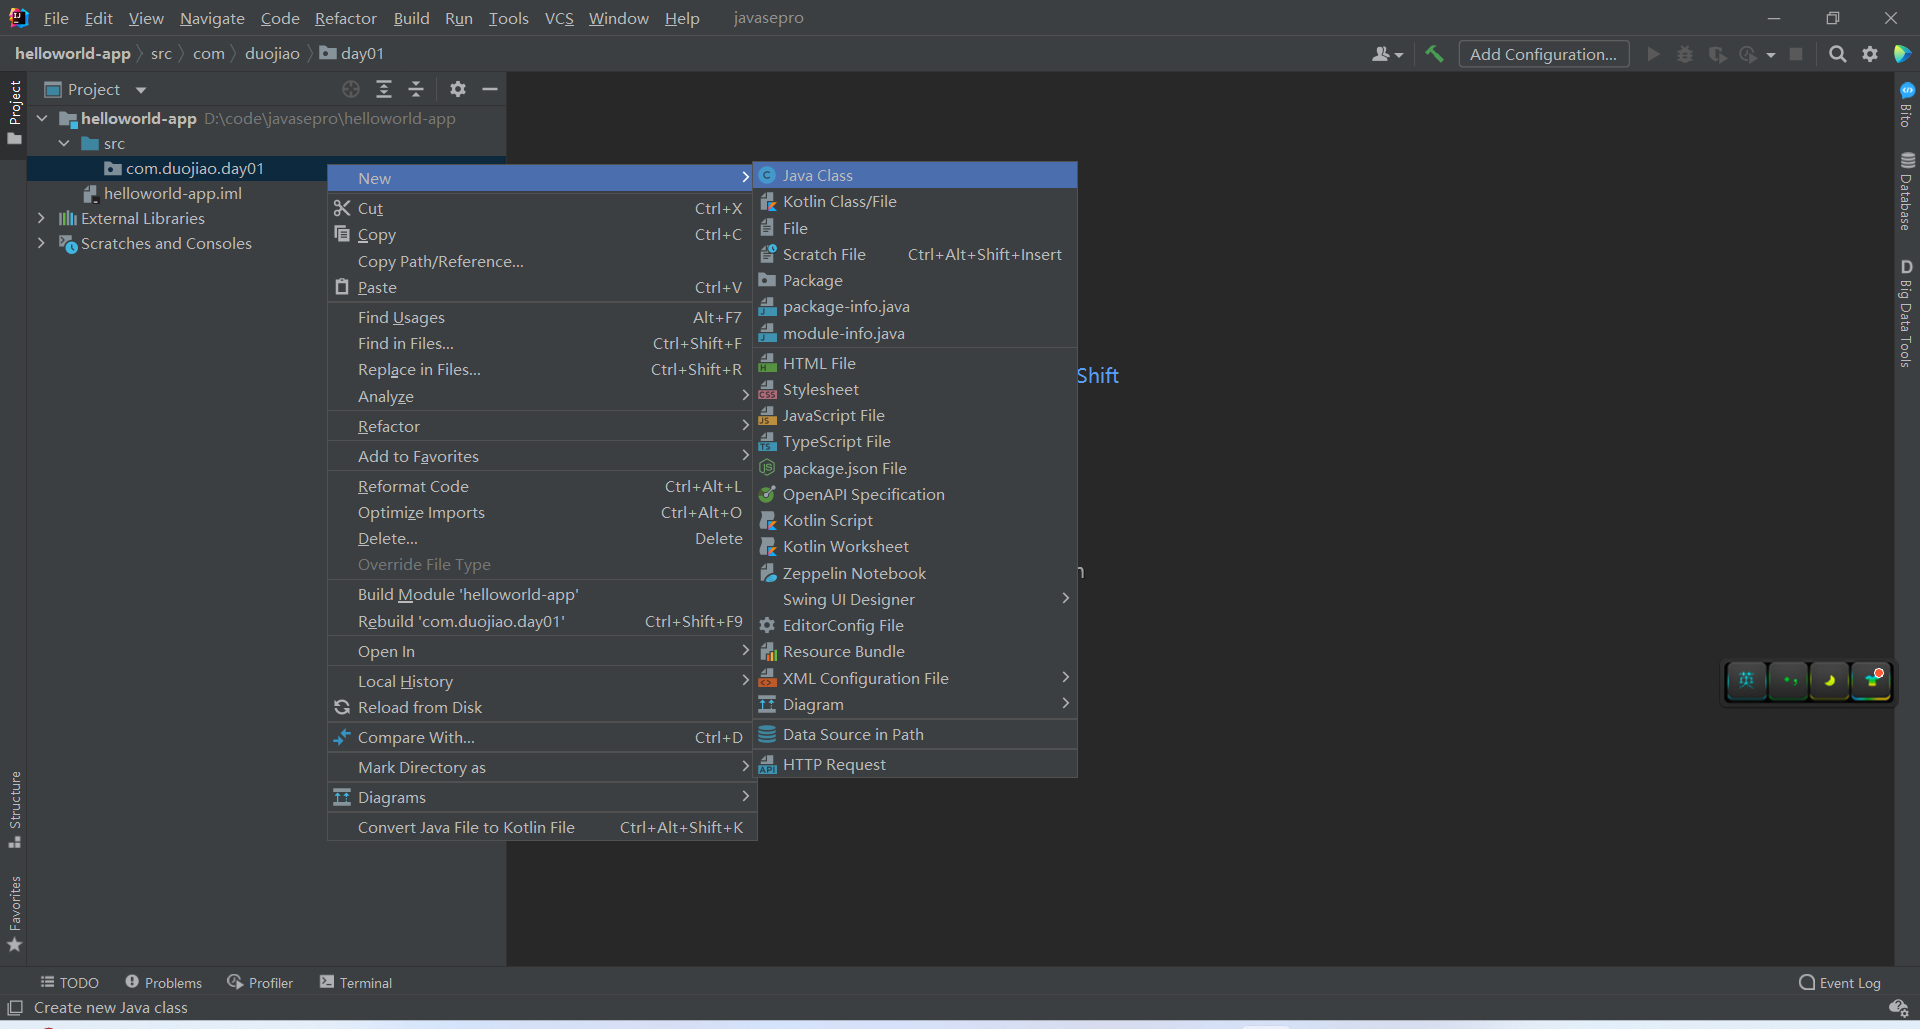This screenshot has height=1029, width=1920.
Task: Click Expand All icon in Project panel
Action: 384,89
